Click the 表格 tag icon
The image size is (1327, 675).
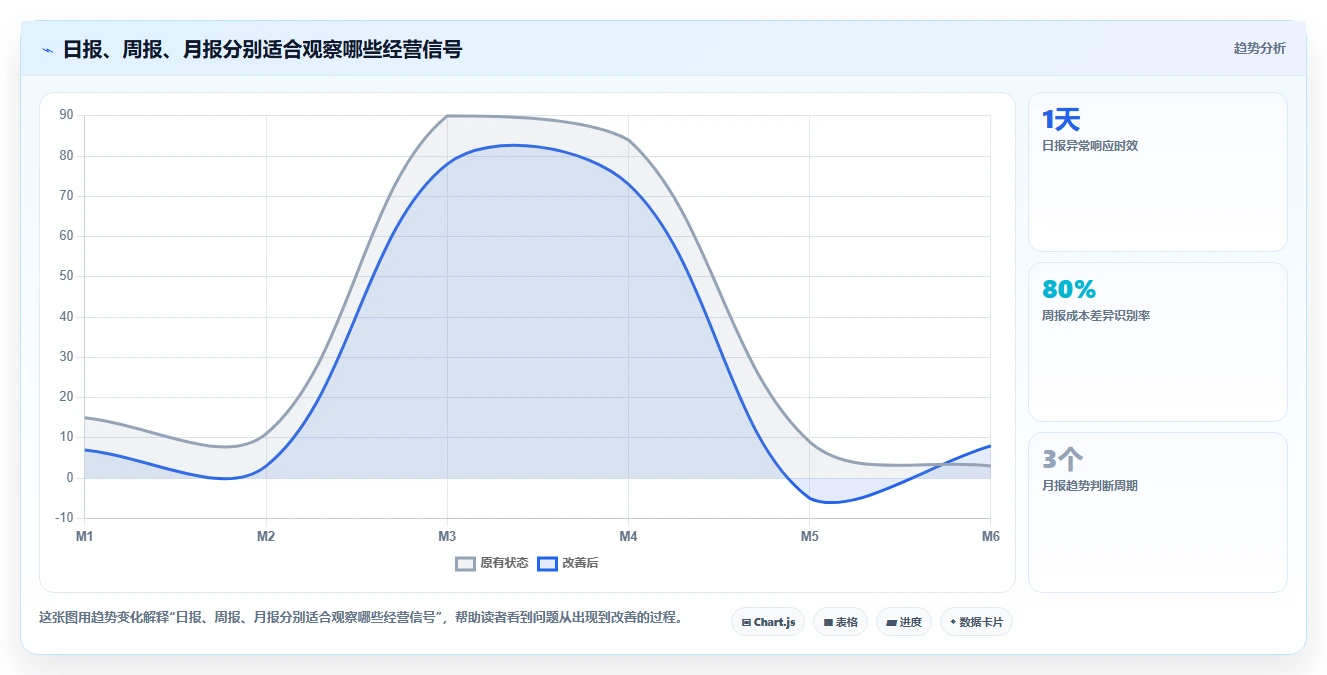[x=828, y=622]
